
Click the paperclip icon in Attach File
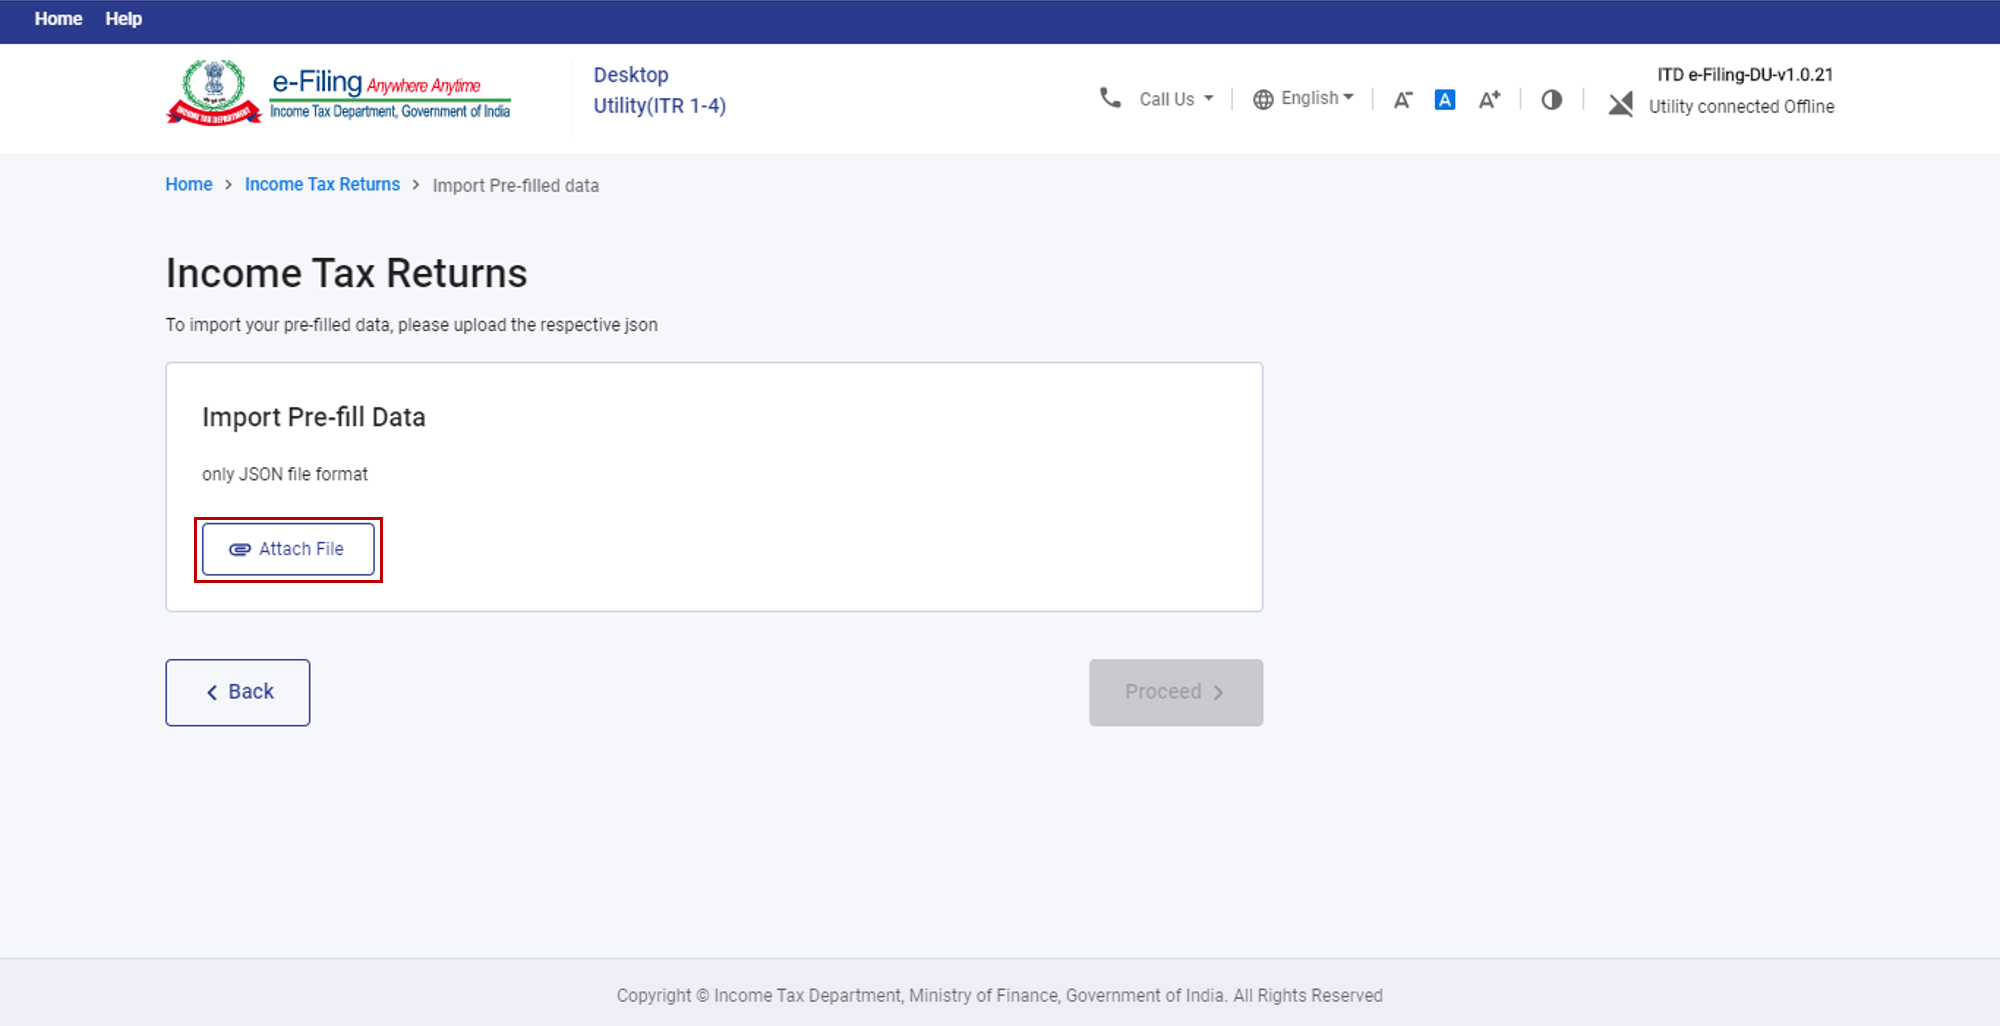click(240, 549)
